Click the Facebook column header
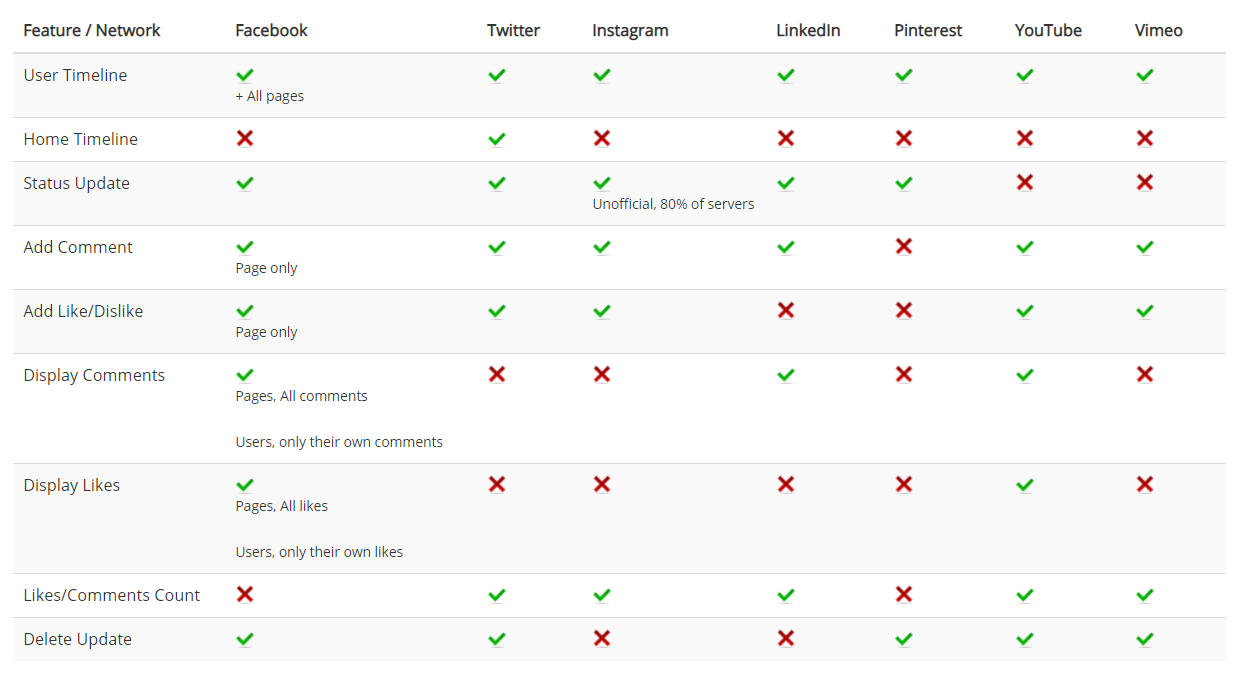The height and width of the screenshot is (675, 1238). coord(272,30)
